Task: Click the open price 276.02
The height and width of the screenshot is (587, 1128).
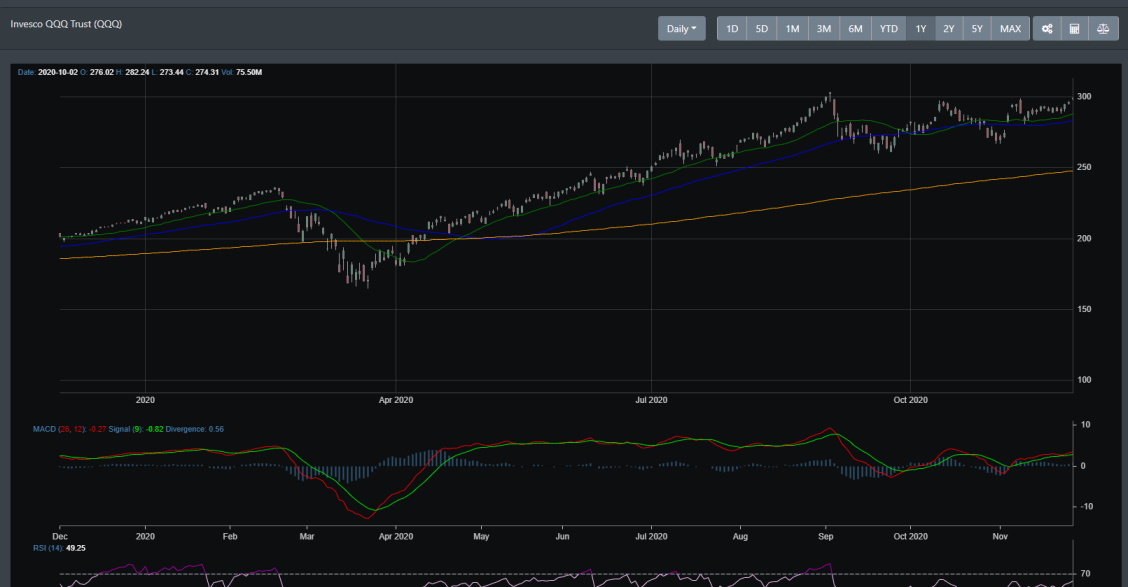Action: [101, 73]
